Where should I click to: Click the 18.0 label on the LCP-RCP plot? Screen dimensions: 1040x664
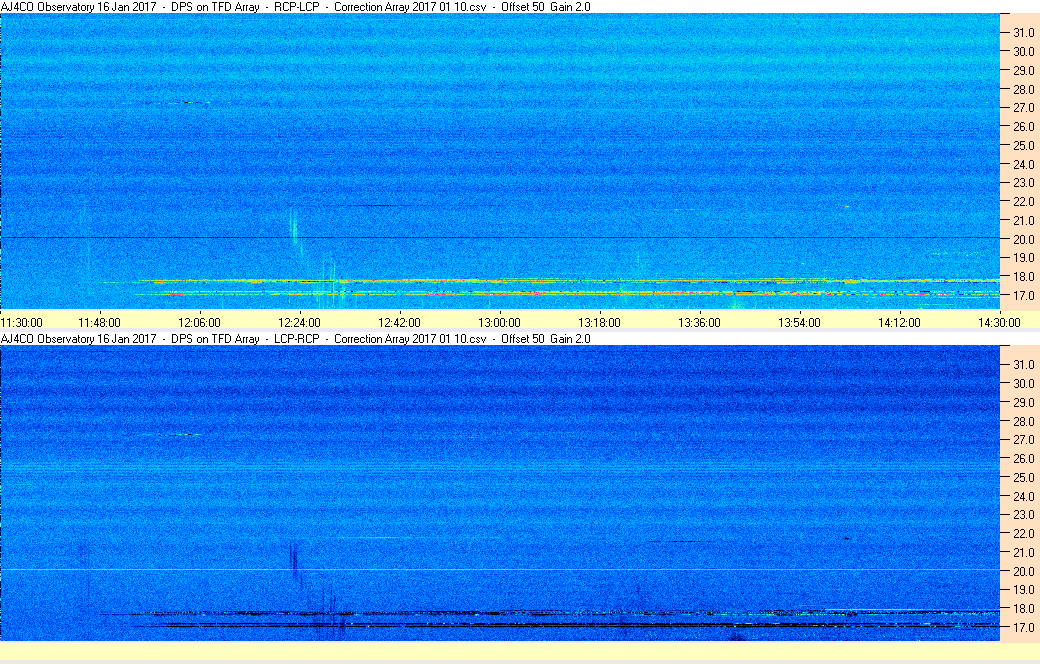tap(1023, 608)
